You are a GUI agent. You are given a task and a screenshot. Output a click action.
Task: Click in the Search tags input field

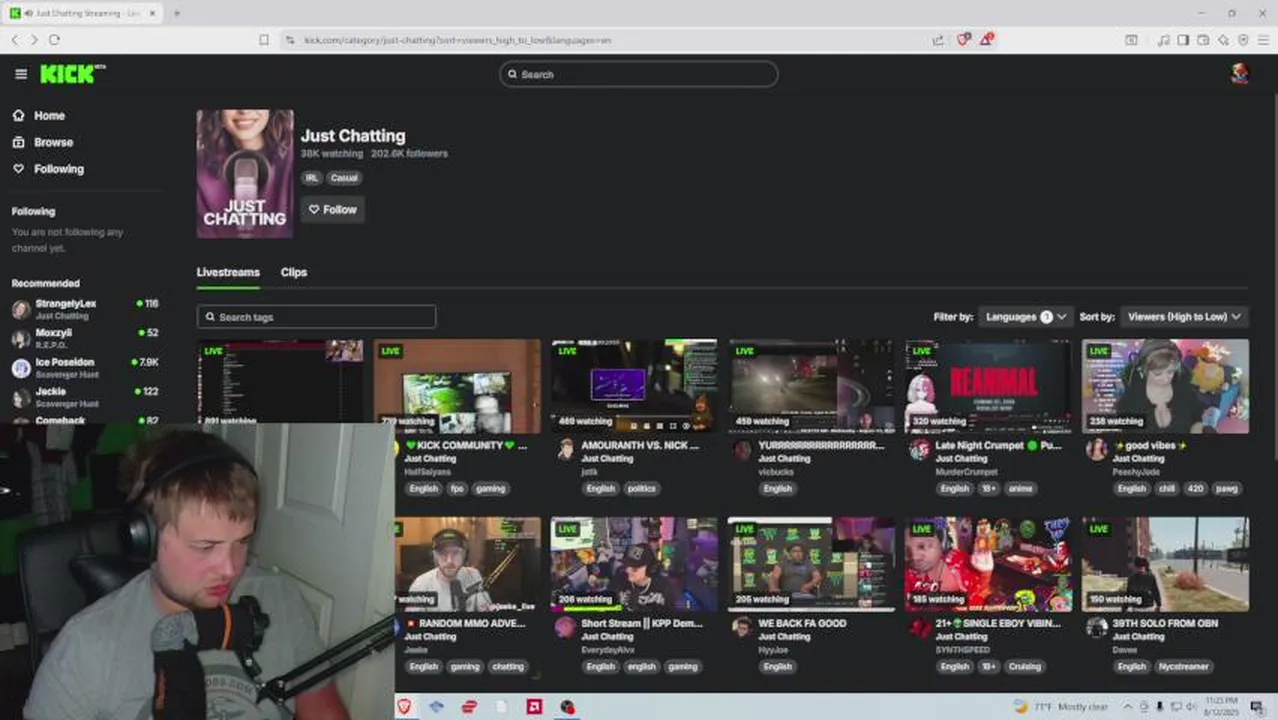click(x=316, y=317)
